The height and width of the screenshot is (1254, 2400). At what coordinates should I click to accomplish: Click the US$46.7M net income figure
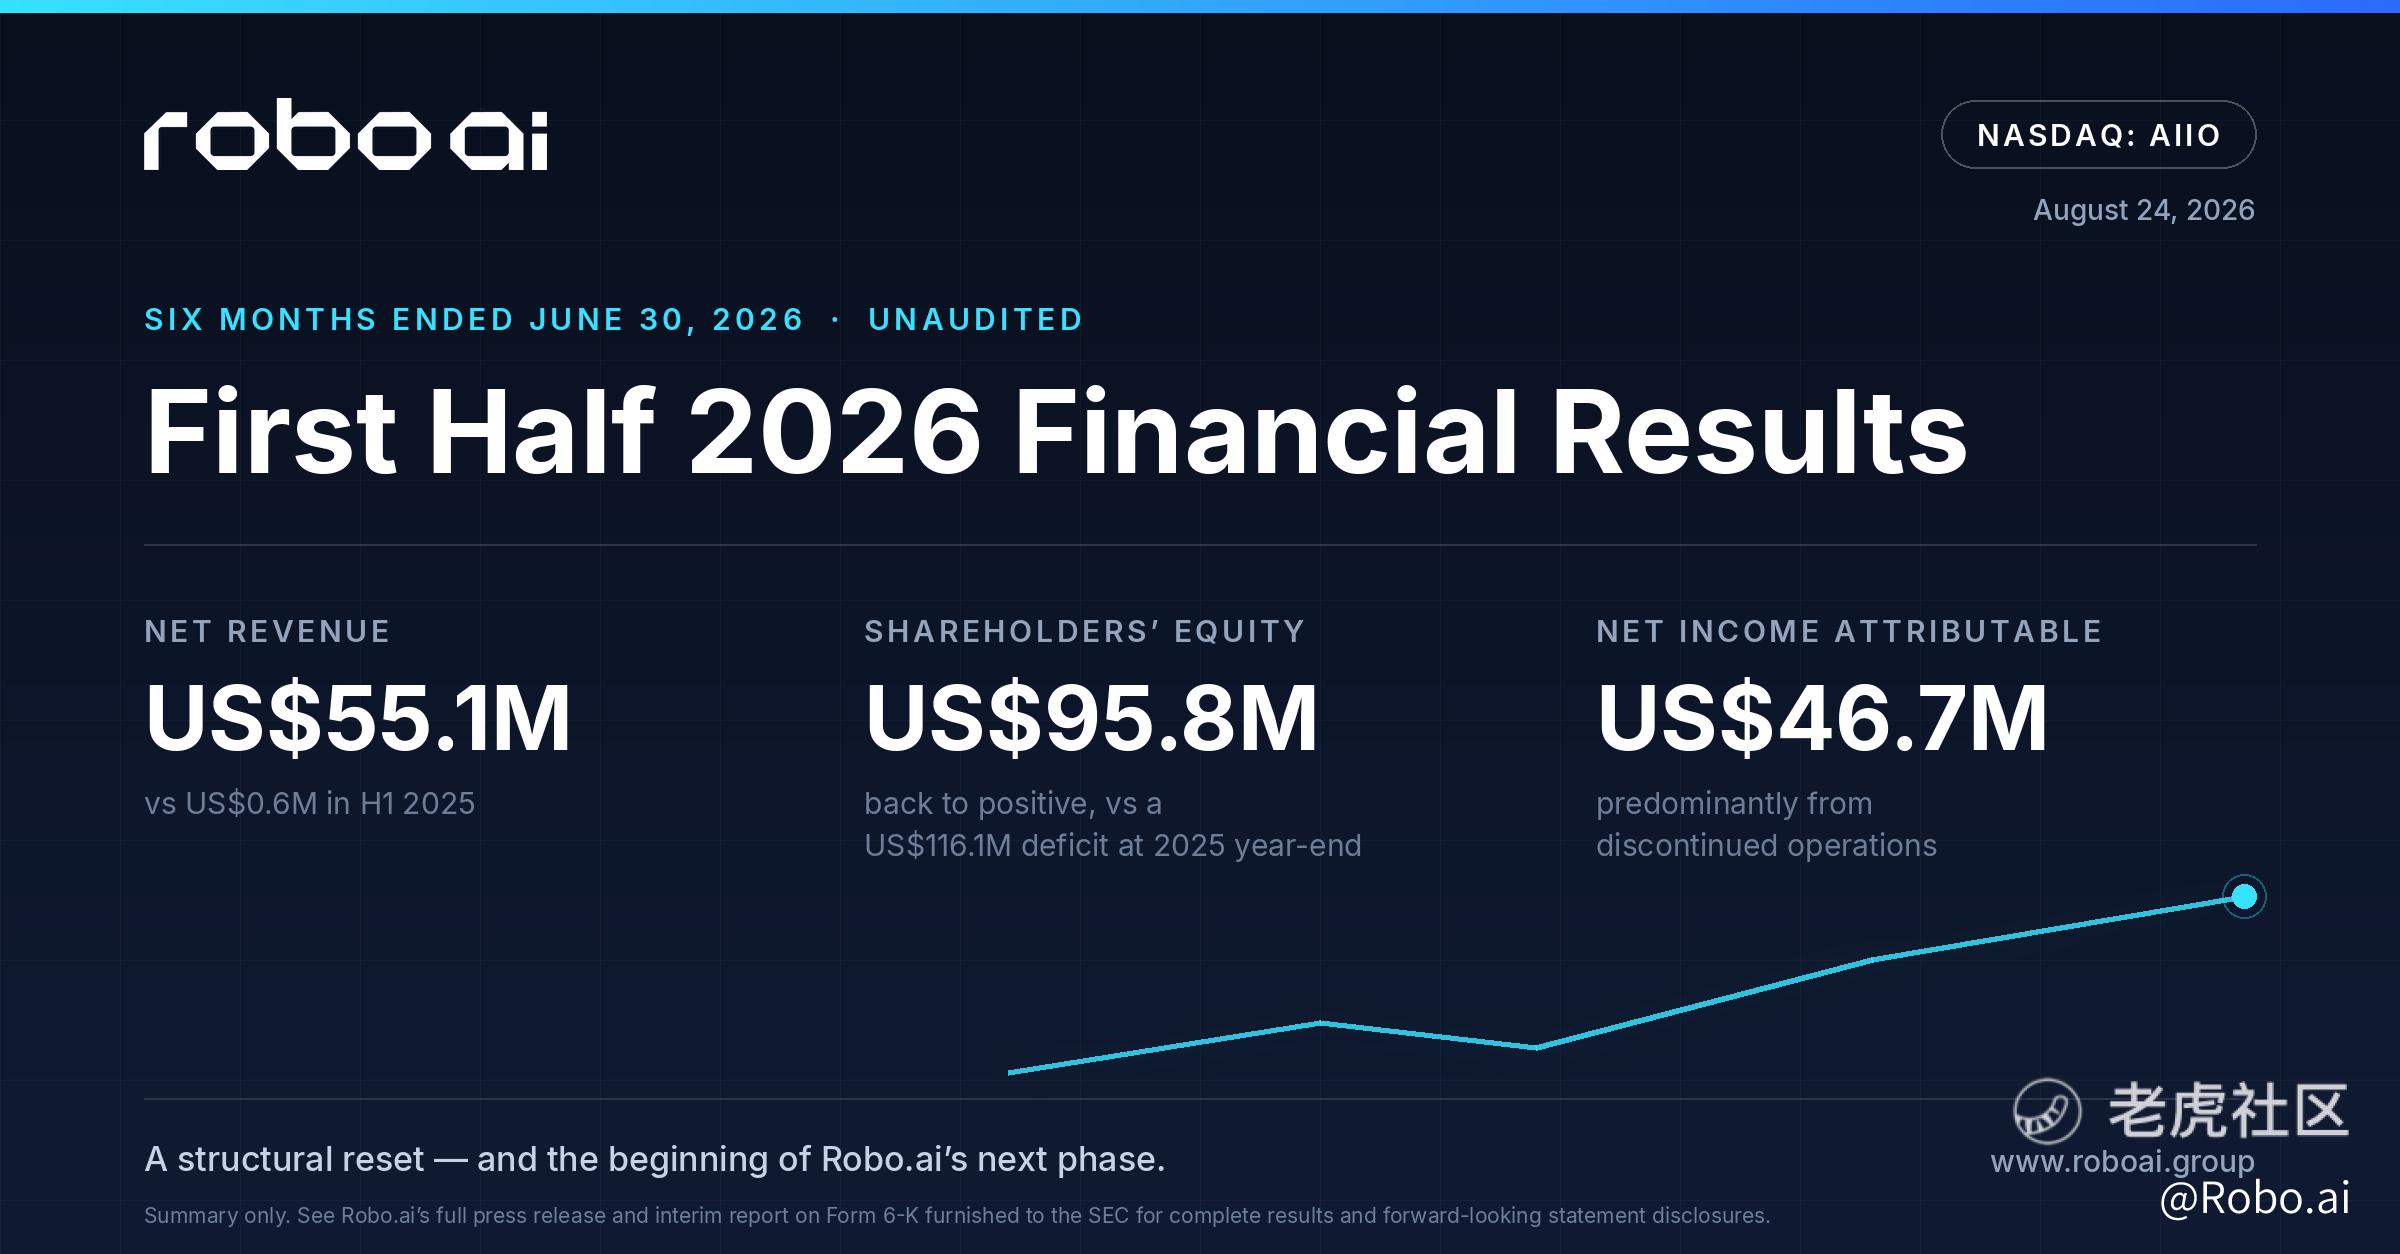[1822, 717]
